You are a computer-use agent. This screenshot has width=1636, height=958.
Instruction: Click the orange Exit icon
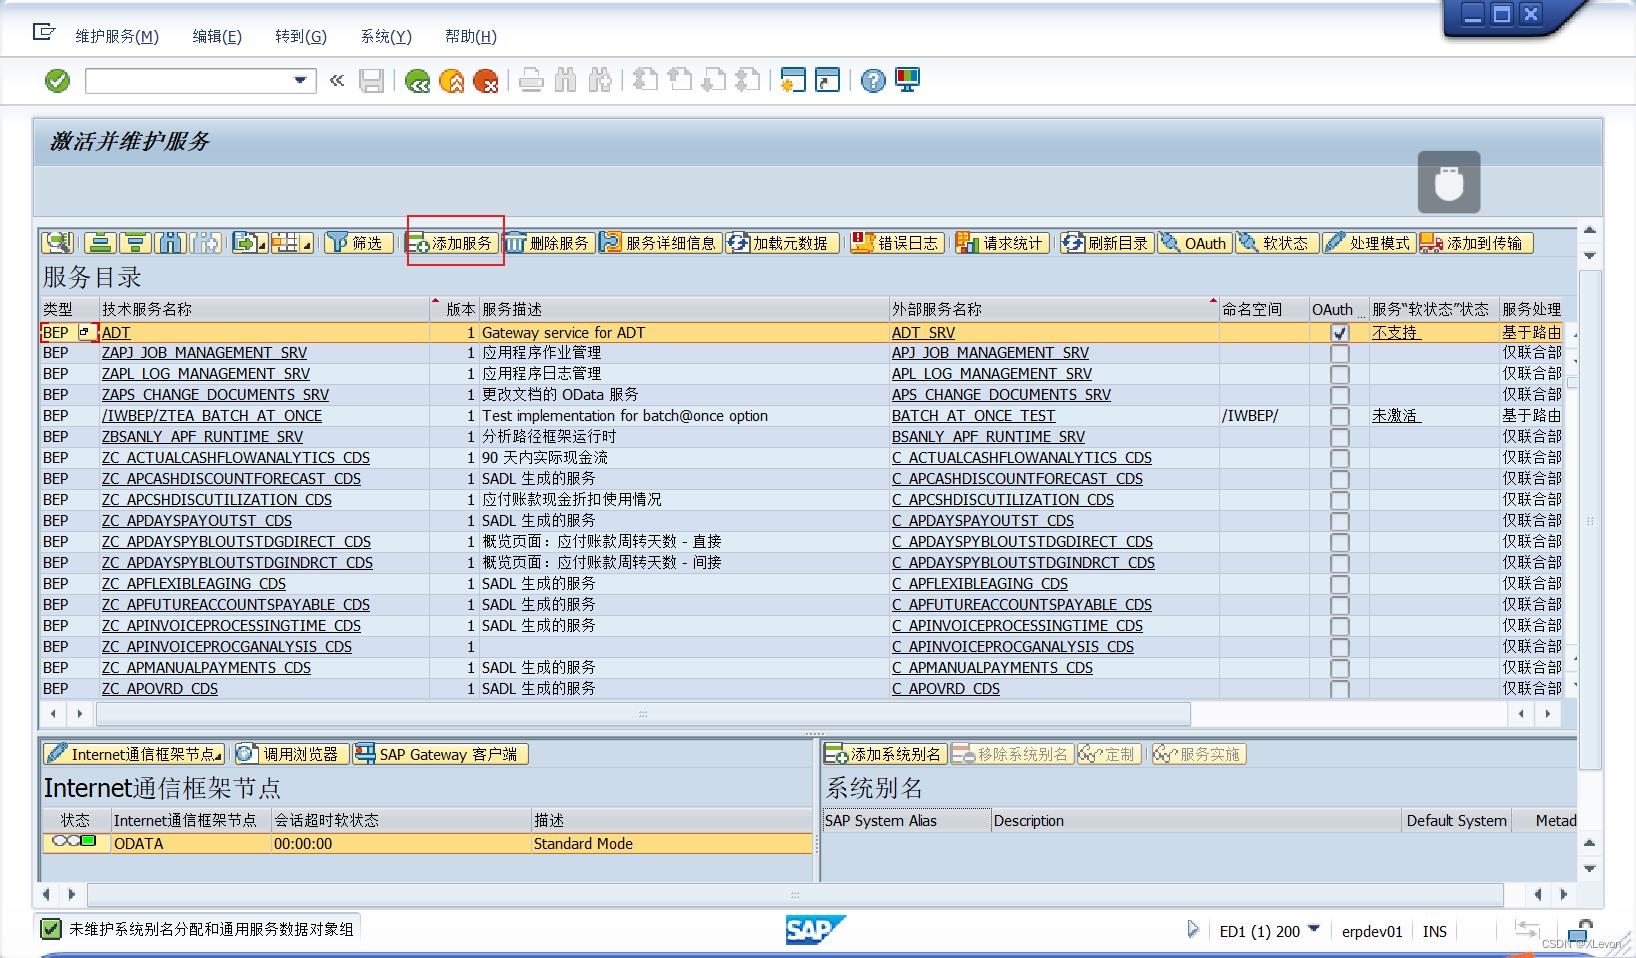452,81
